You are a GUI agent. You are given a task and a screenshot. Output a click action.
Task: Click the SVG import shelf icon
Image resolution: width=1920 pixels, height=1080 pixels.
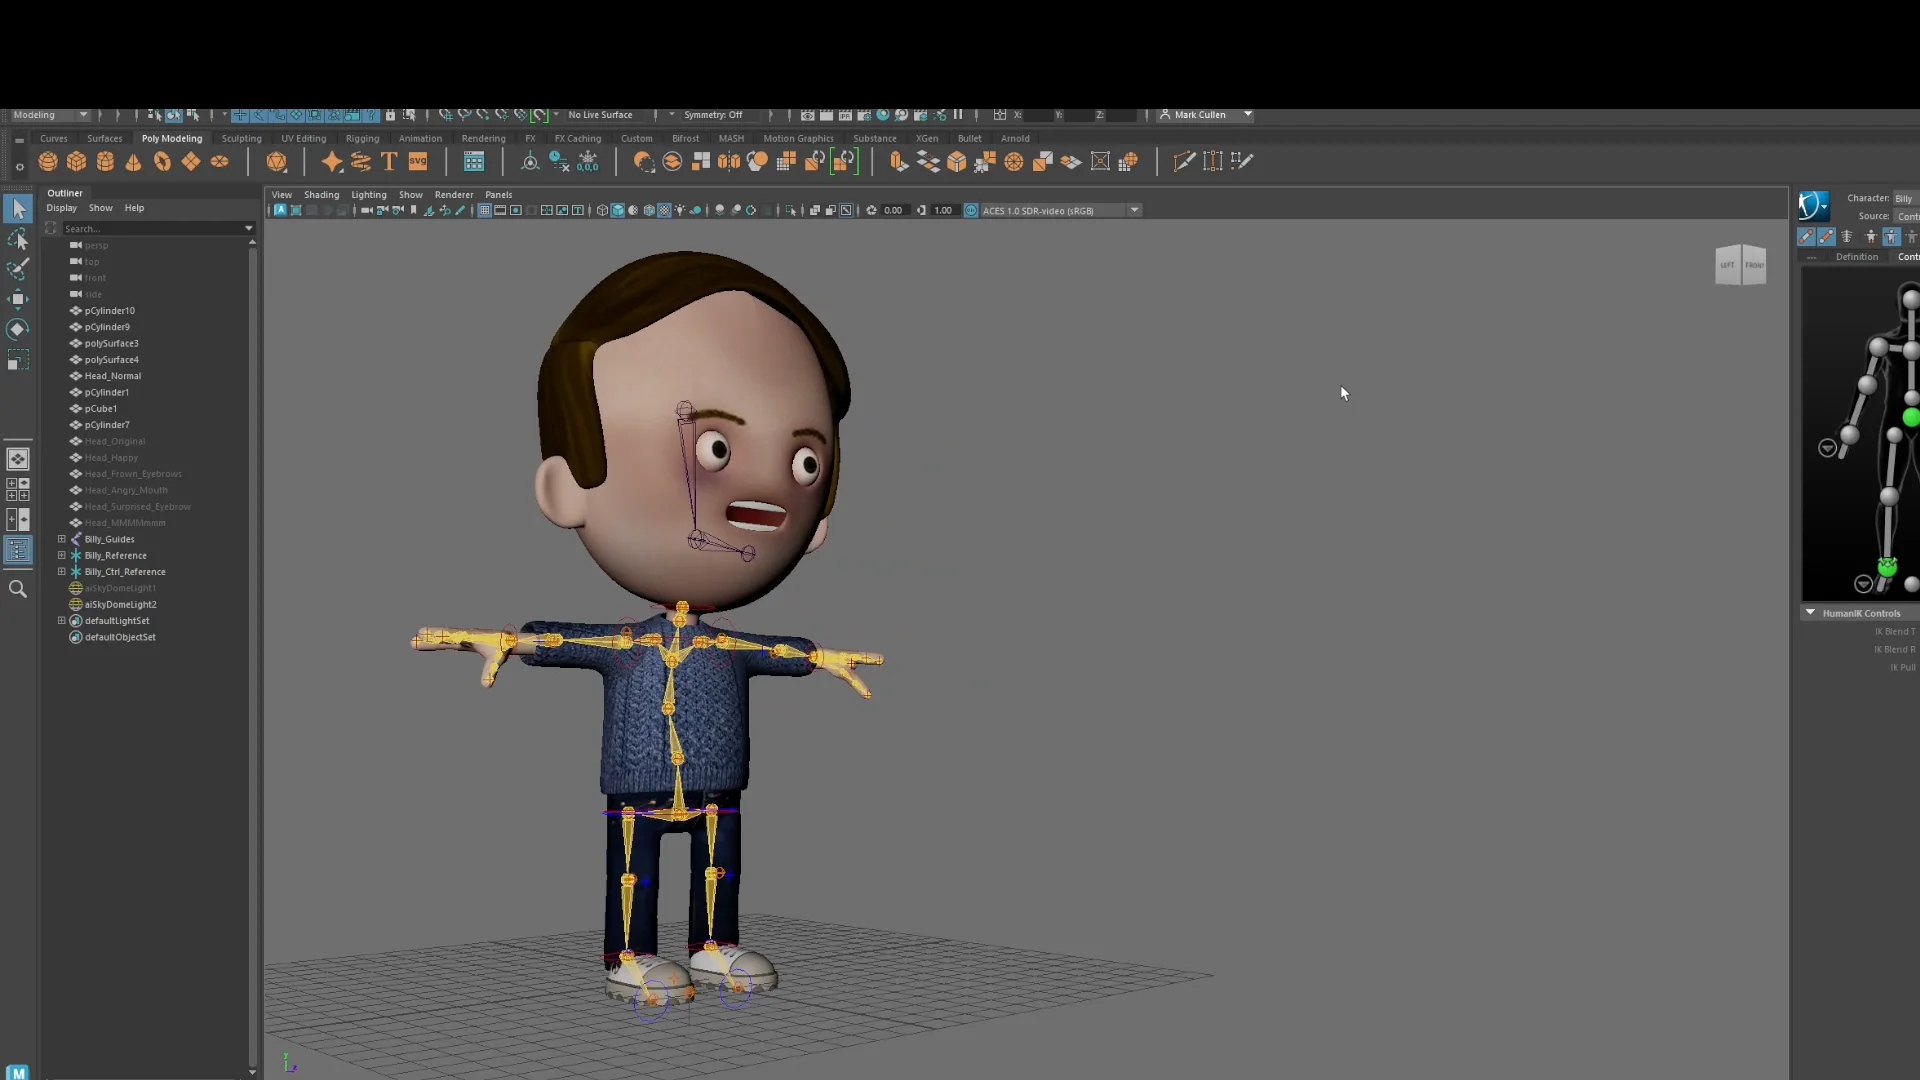(418, 161)
